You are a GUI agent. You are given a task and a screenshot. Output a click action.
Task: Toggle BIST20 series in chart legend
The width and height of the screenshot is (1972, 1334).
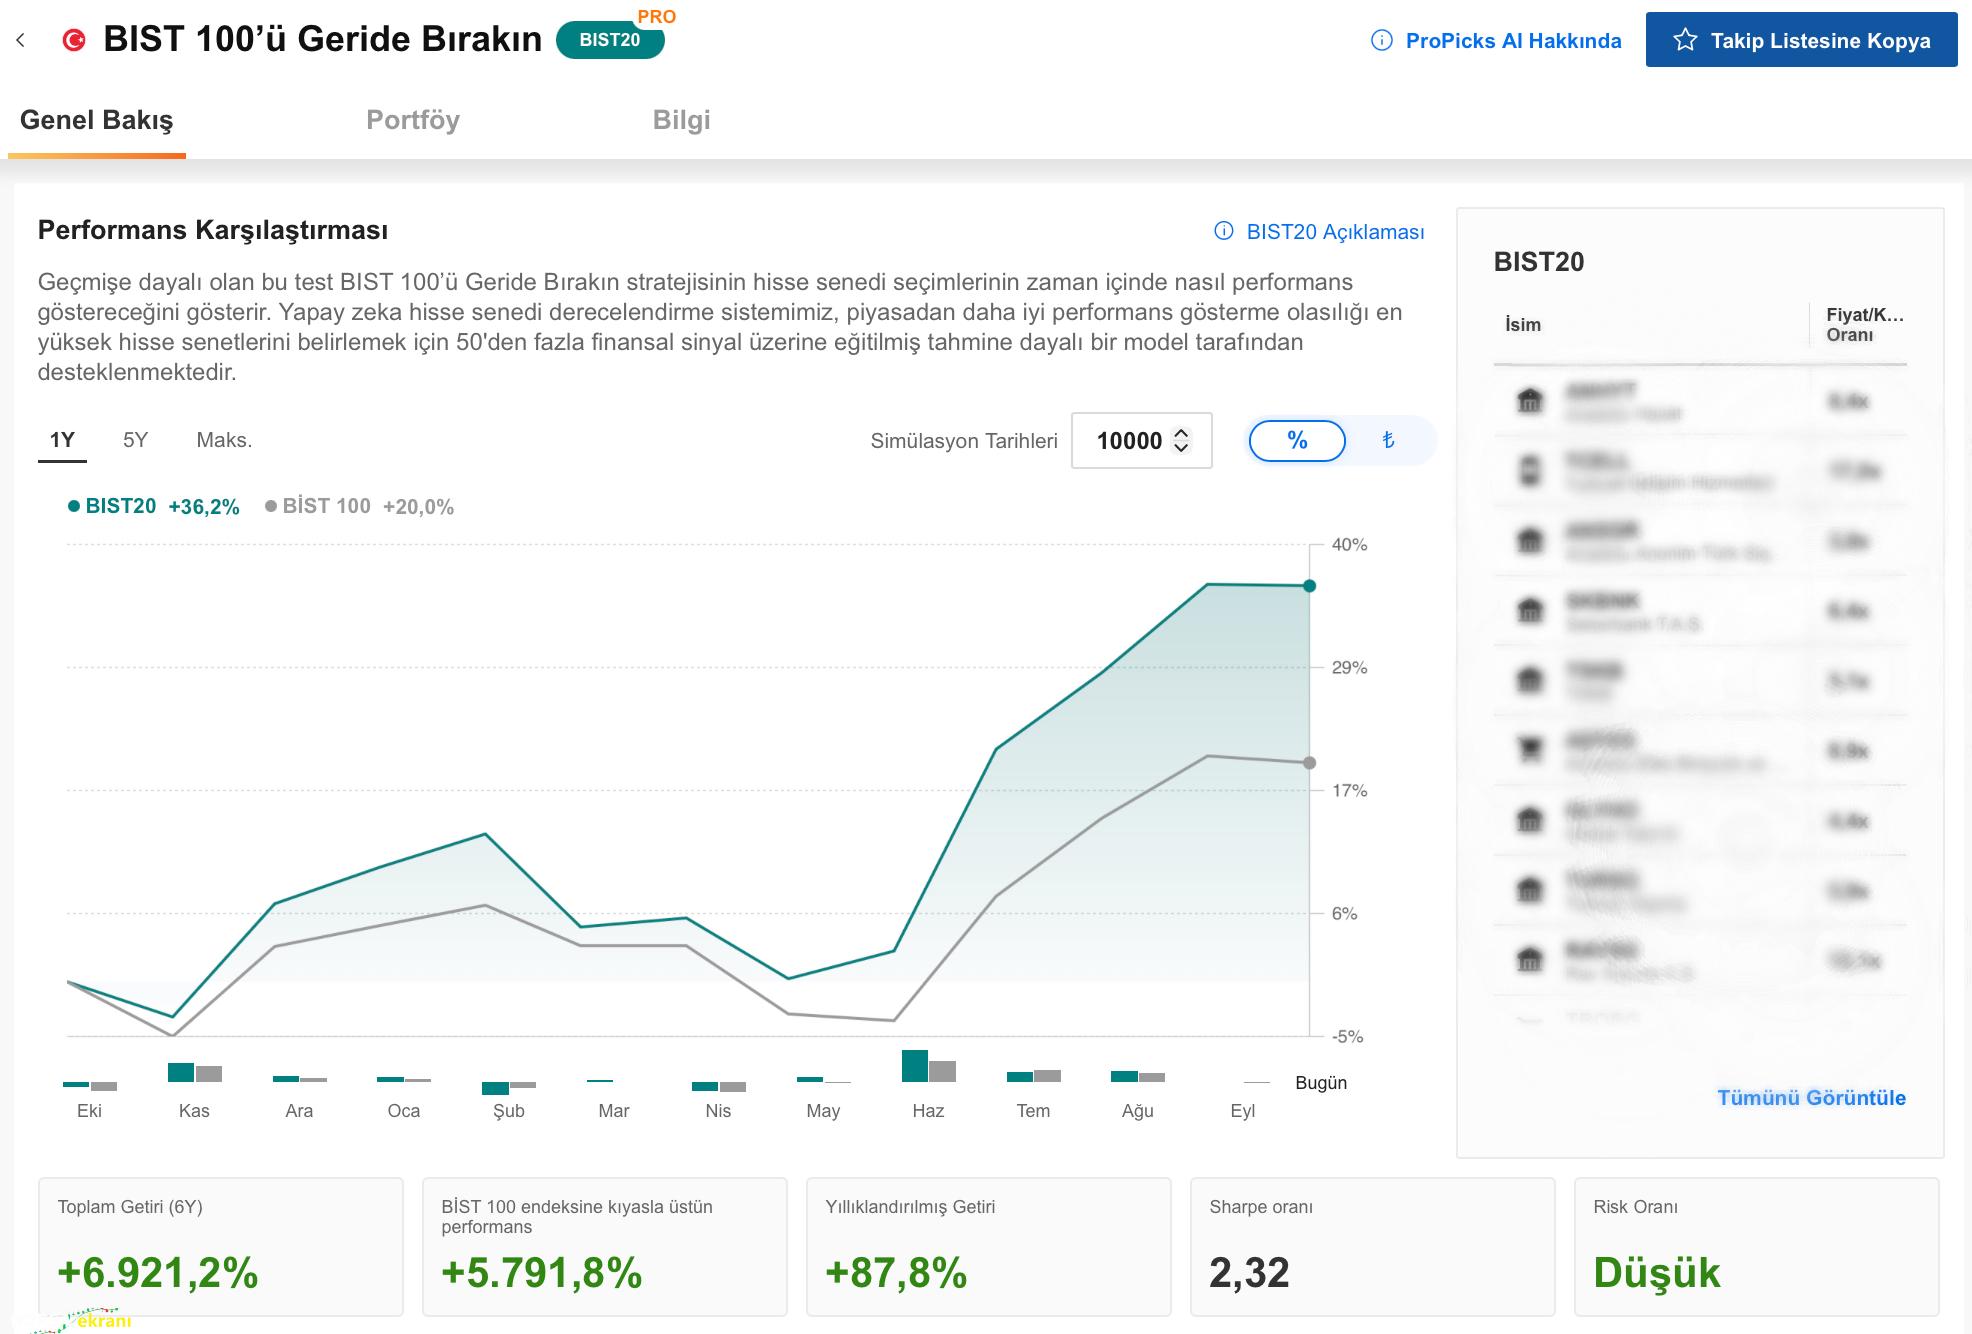coord(121,506)
